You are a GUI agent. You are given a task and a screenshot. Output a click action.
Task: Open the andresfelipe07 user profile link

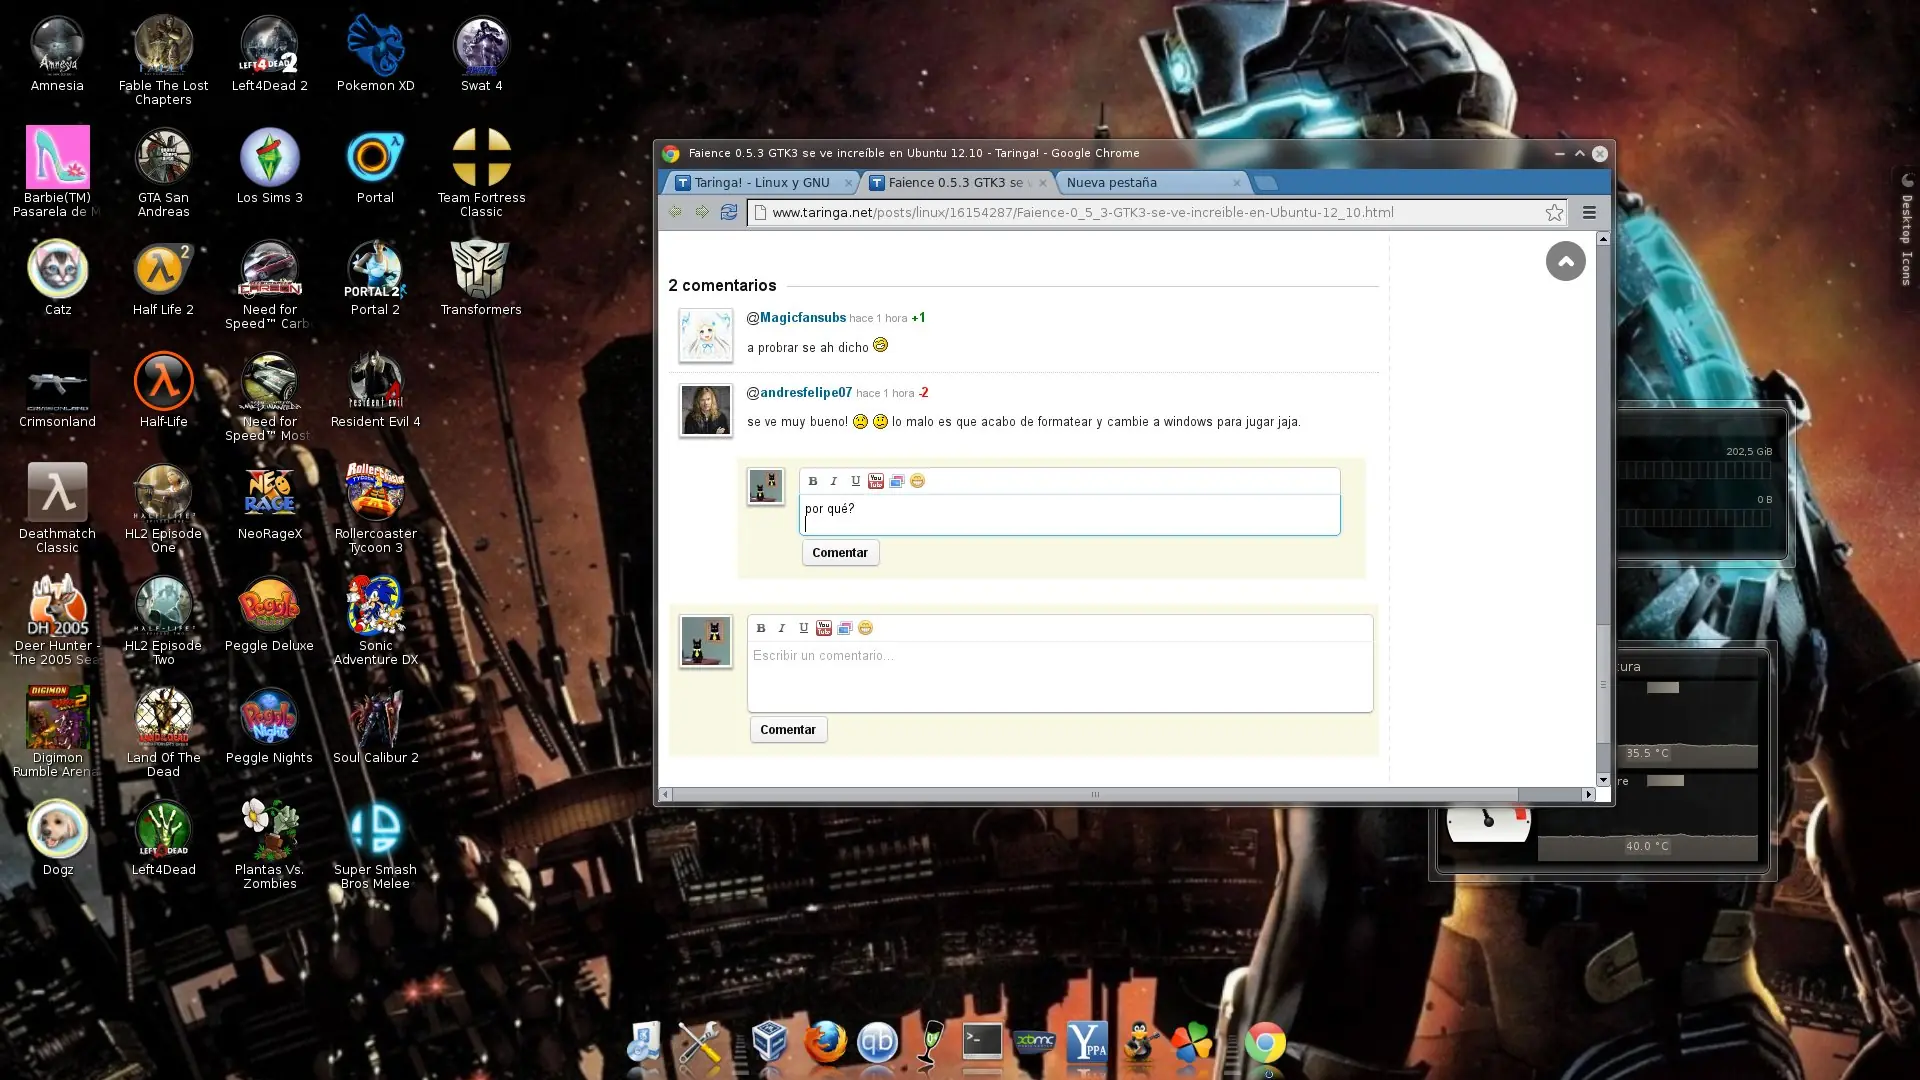806,393
